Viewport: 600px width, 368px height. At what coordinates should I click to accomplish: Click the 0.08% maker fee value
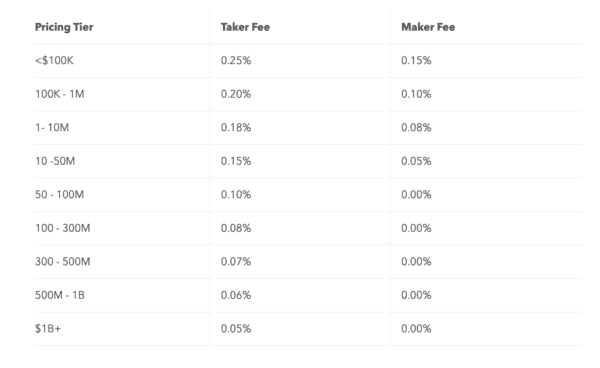[416, 127]
